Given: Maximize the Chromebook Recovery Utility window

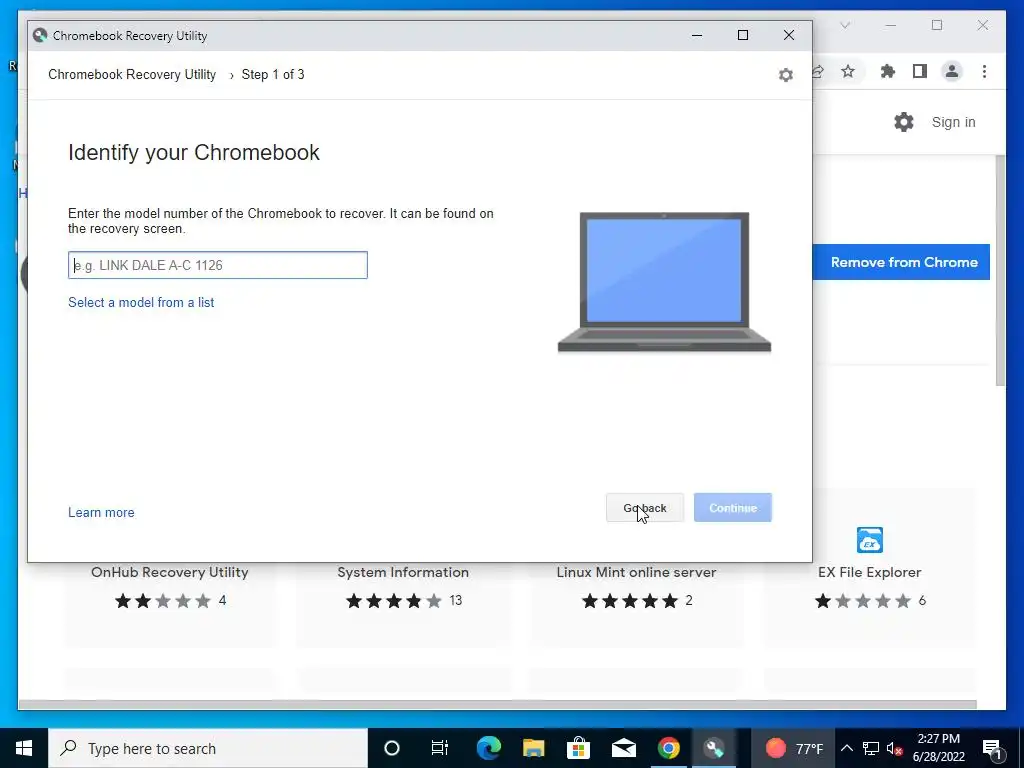Looking at the screenshot, I should (x=743, y=35).
